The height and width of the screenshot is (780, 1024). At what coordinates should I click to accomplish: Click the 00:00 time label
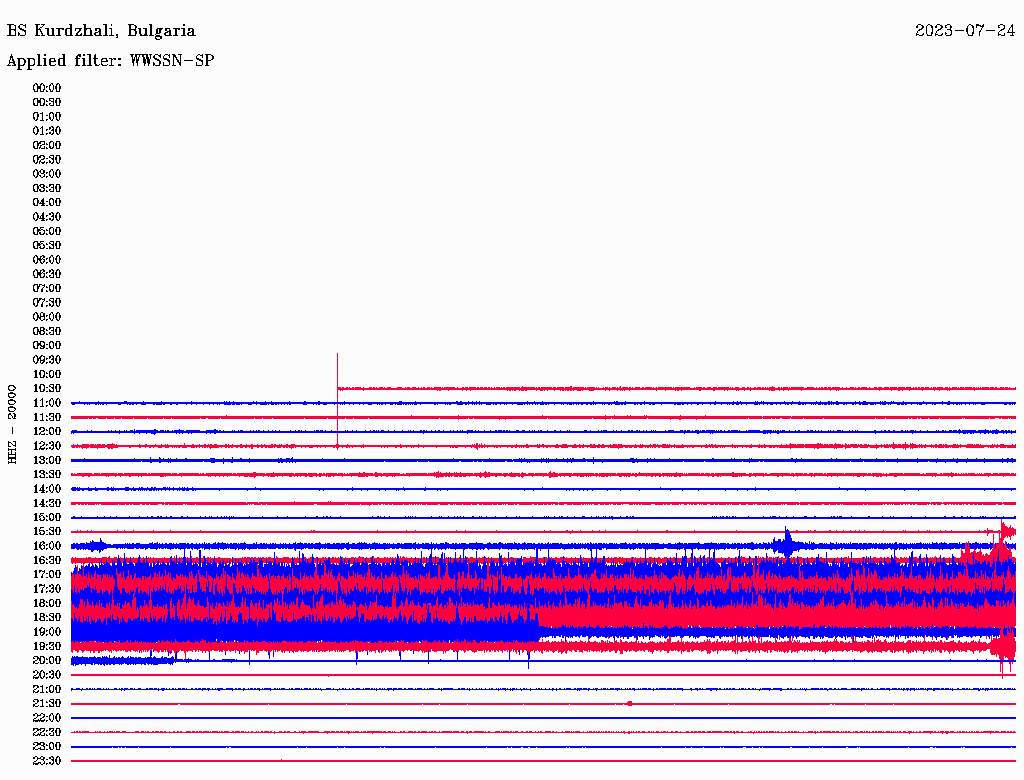(x=47, y=88)
